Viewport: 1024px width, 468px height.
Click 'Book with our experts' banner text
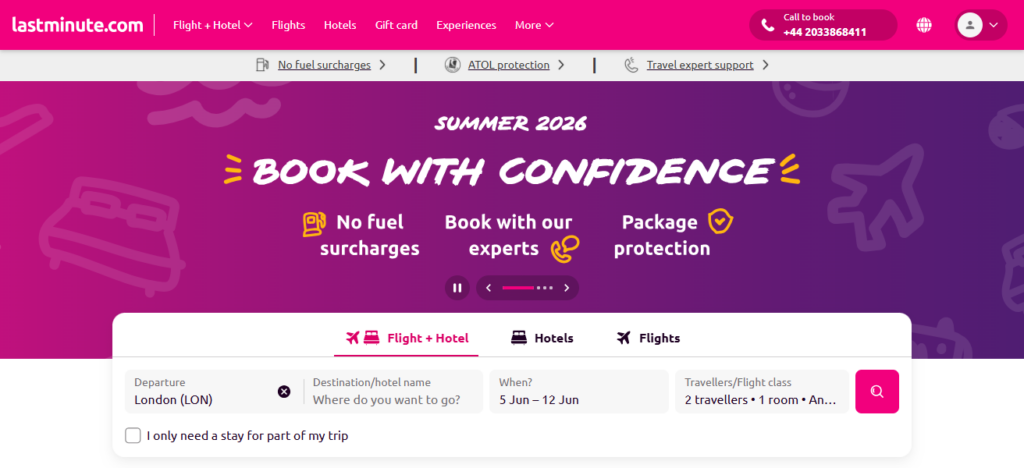[x=508, y=235]
